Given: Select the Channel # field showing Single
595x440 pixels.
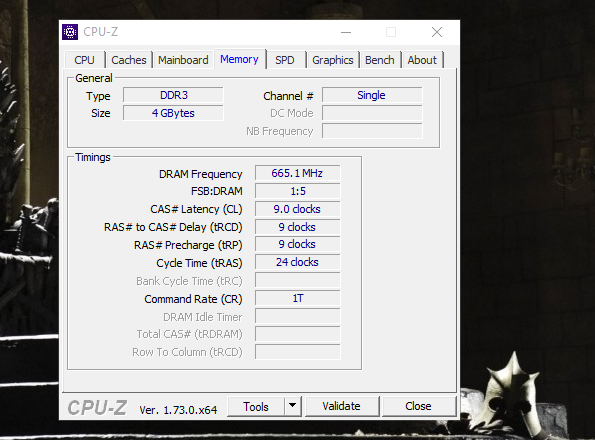Looking at the screenshot, I should coord(372,95).
